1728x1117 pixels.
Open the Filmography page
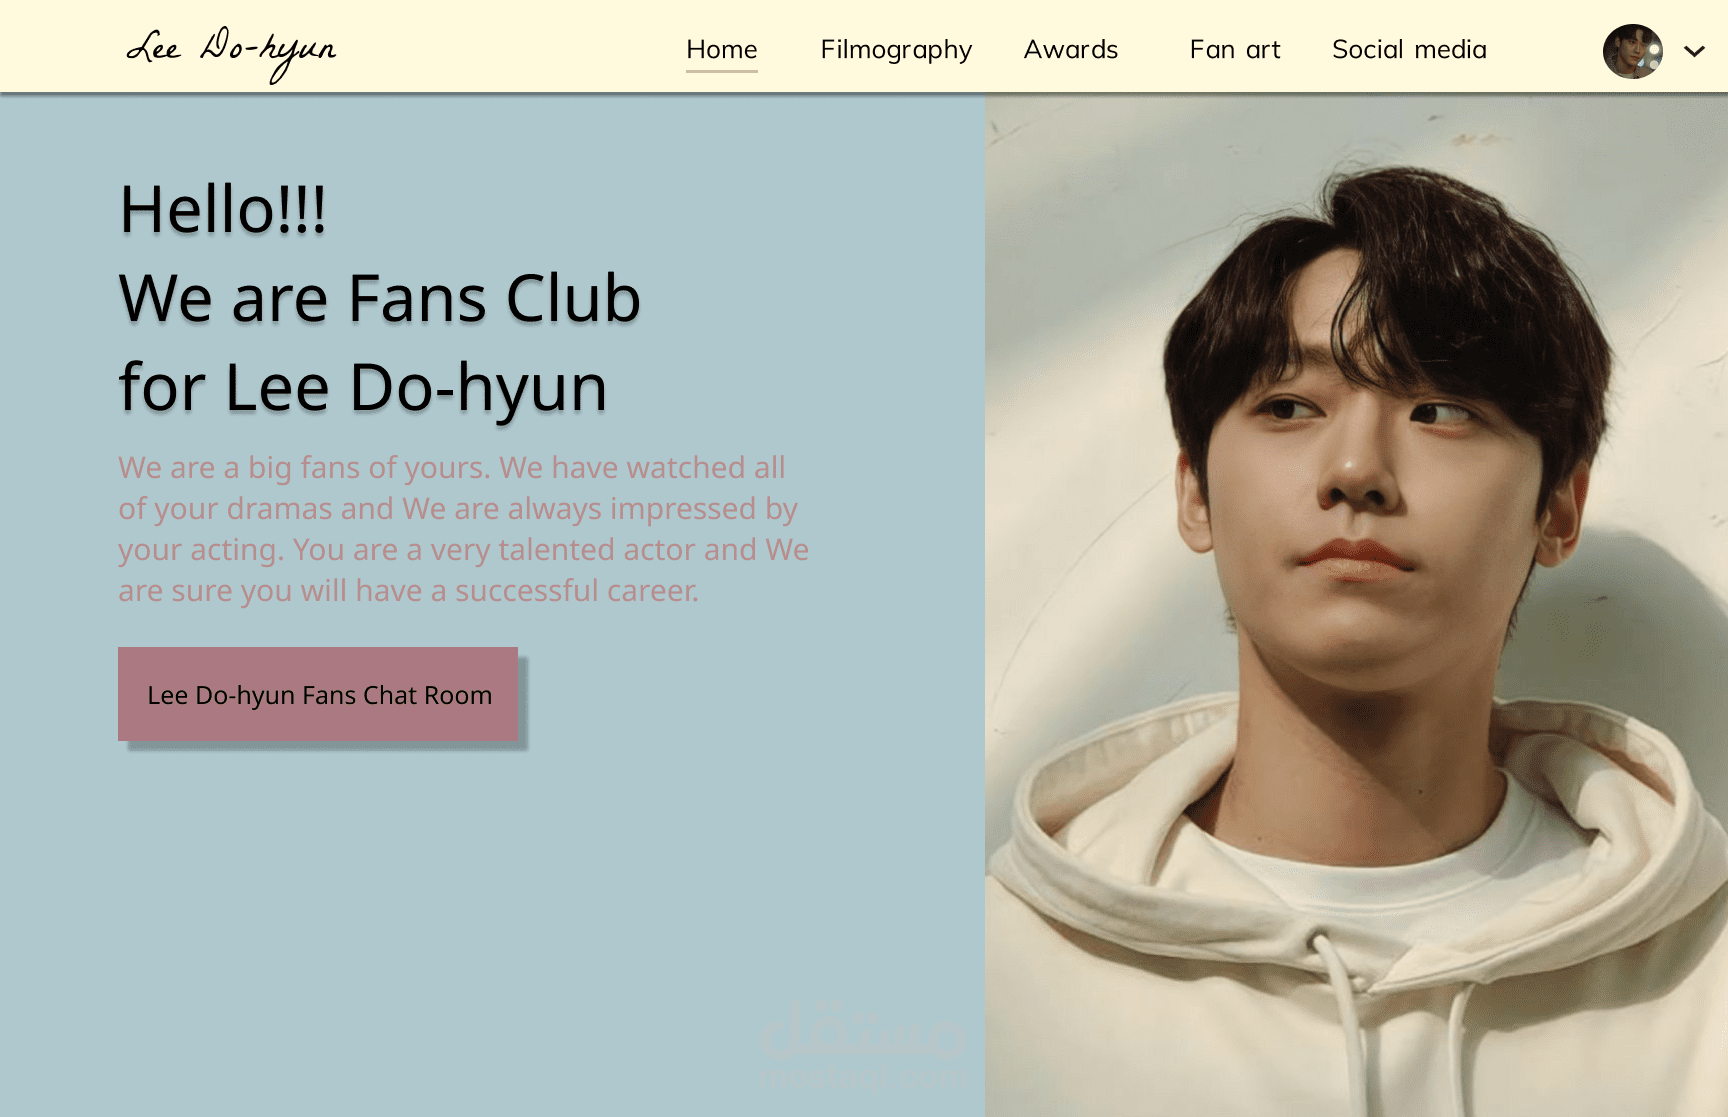pyautogui.click(x=896, y=50)
